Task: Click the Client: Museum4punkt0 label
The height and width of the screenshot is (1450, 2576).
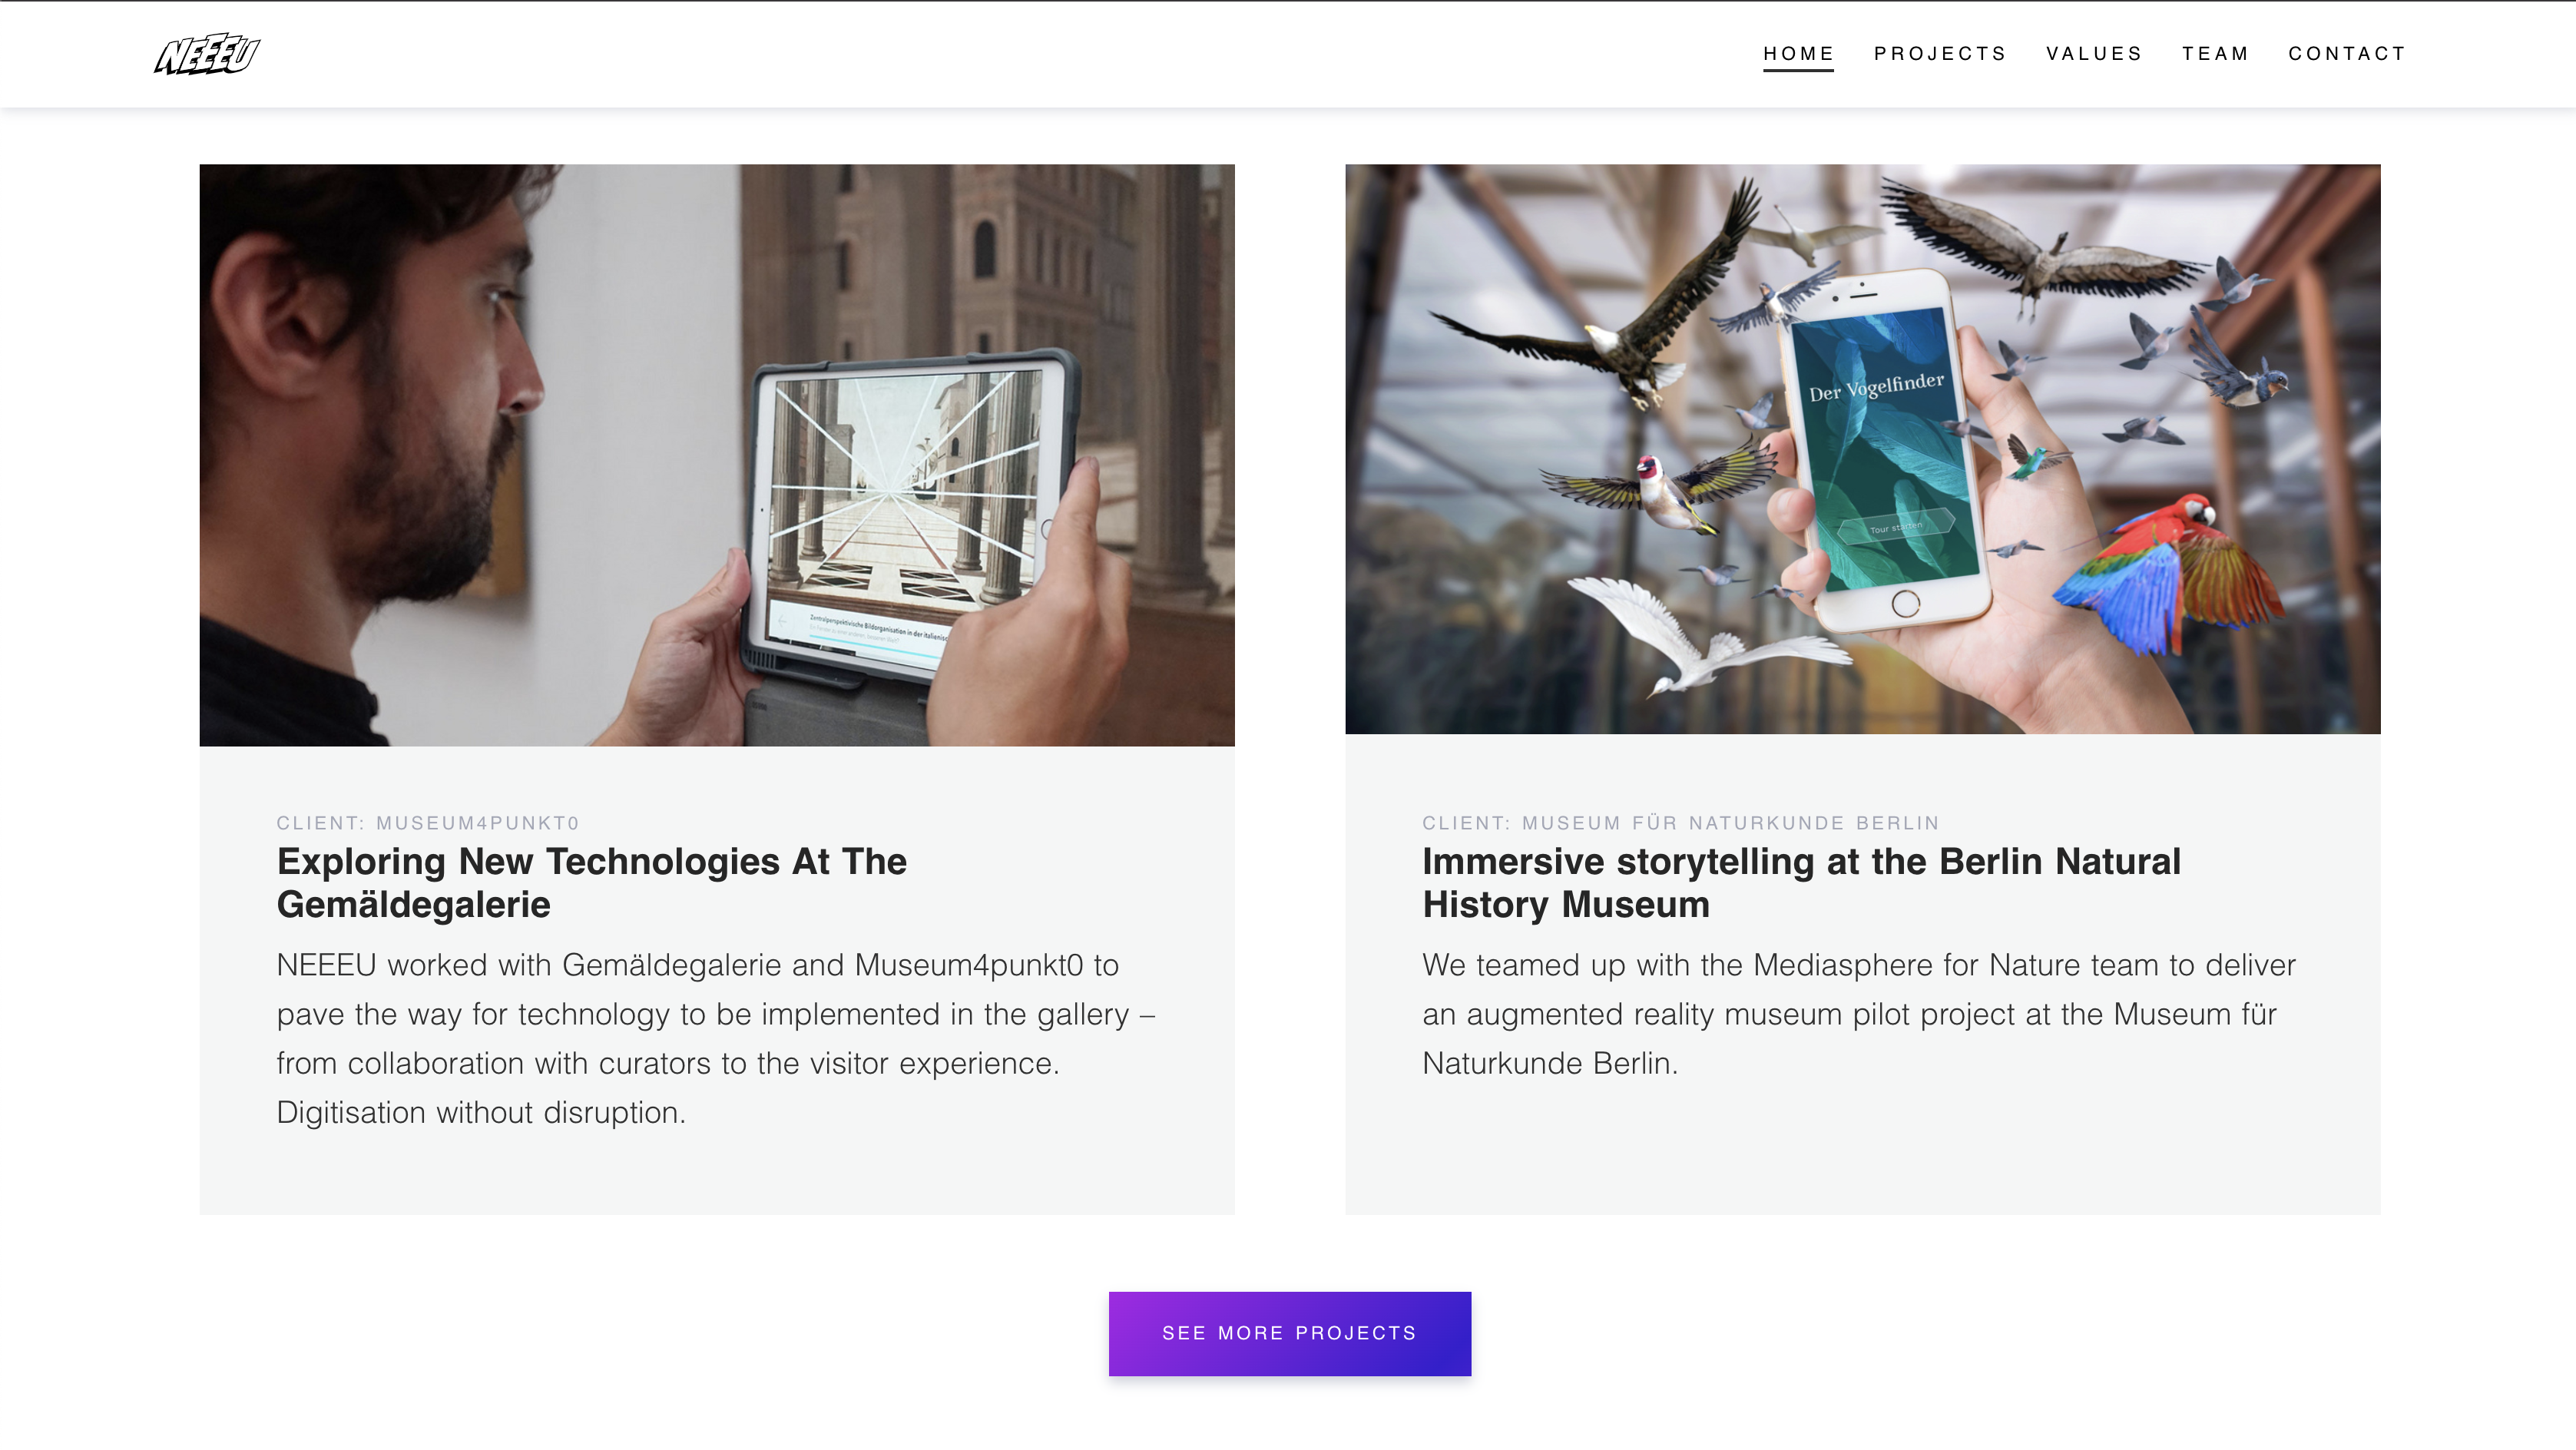Action: coord(428,823)
